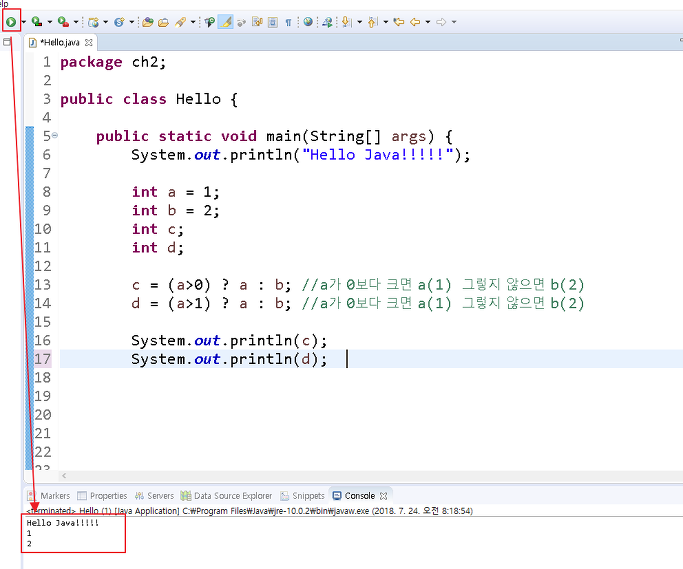Screen dimensions: 683x569
Task: Open dropdown next to servlet icon
Action: pyautogui.click(x=131, y=22)
